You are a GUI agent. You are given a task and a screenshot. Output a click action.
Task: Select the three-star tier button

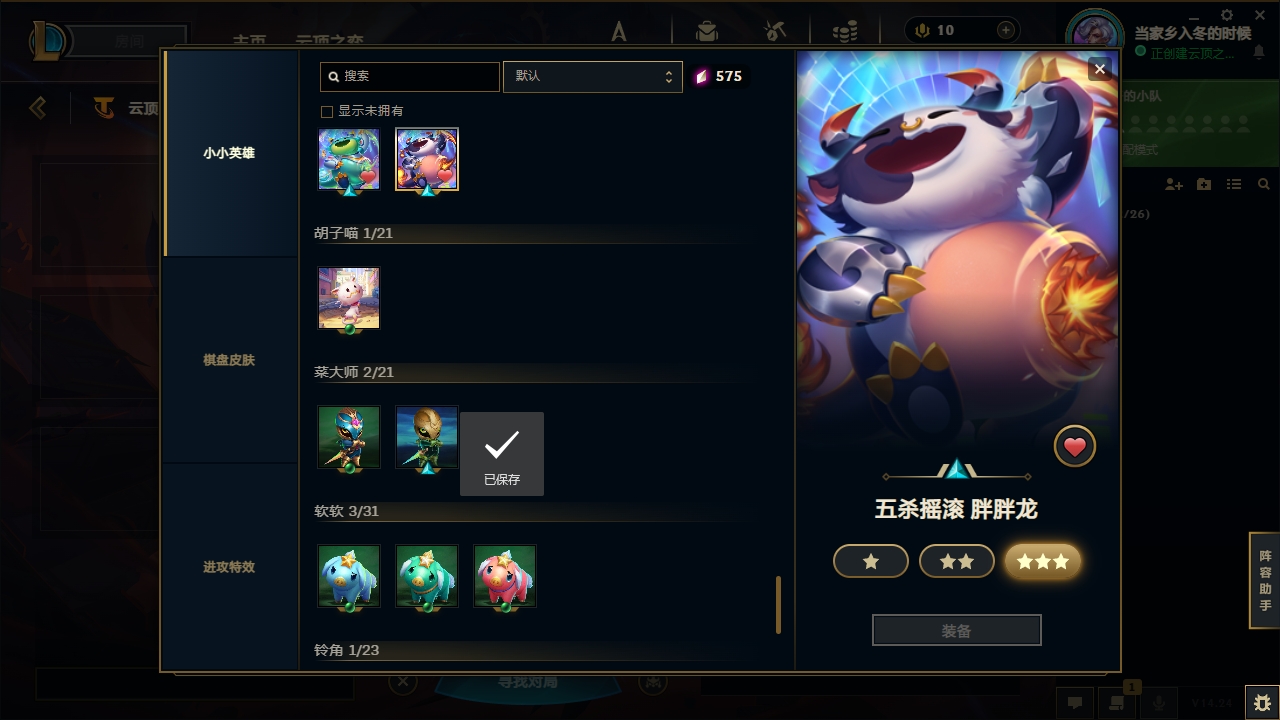[x=1043, y=562]
